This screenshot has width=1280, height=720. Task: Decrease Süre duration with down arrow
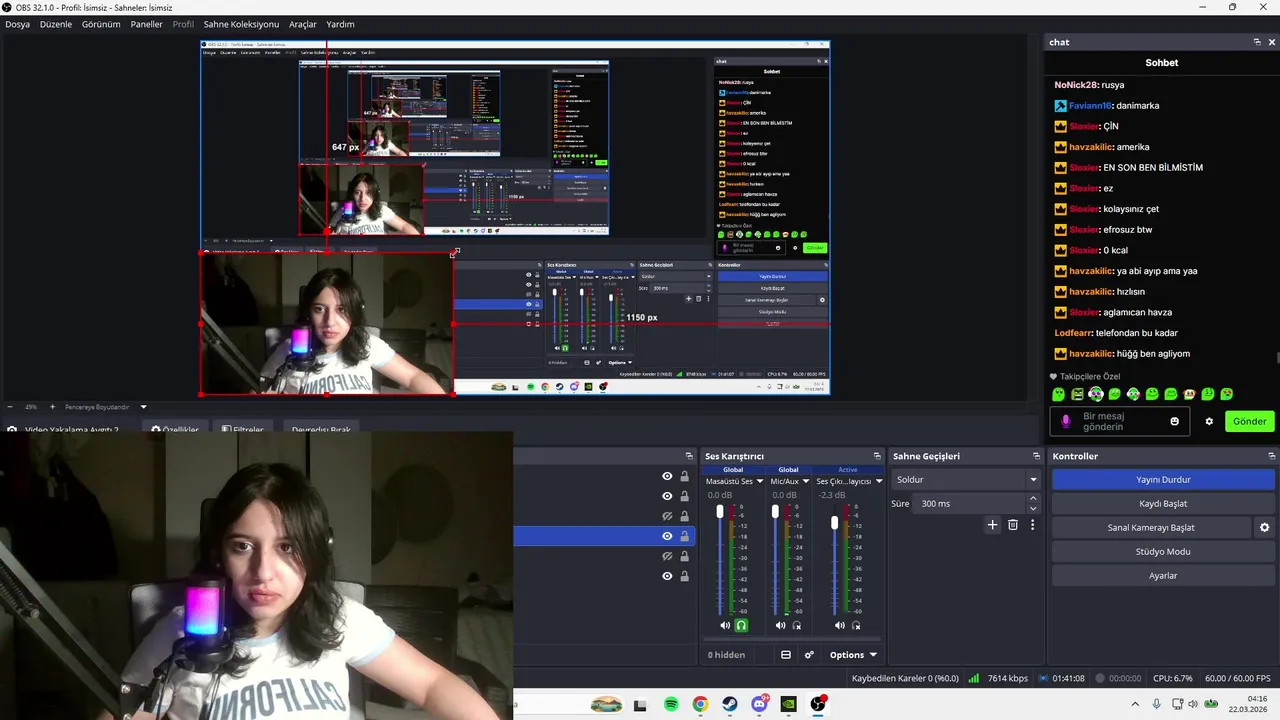pos(1033,508)
